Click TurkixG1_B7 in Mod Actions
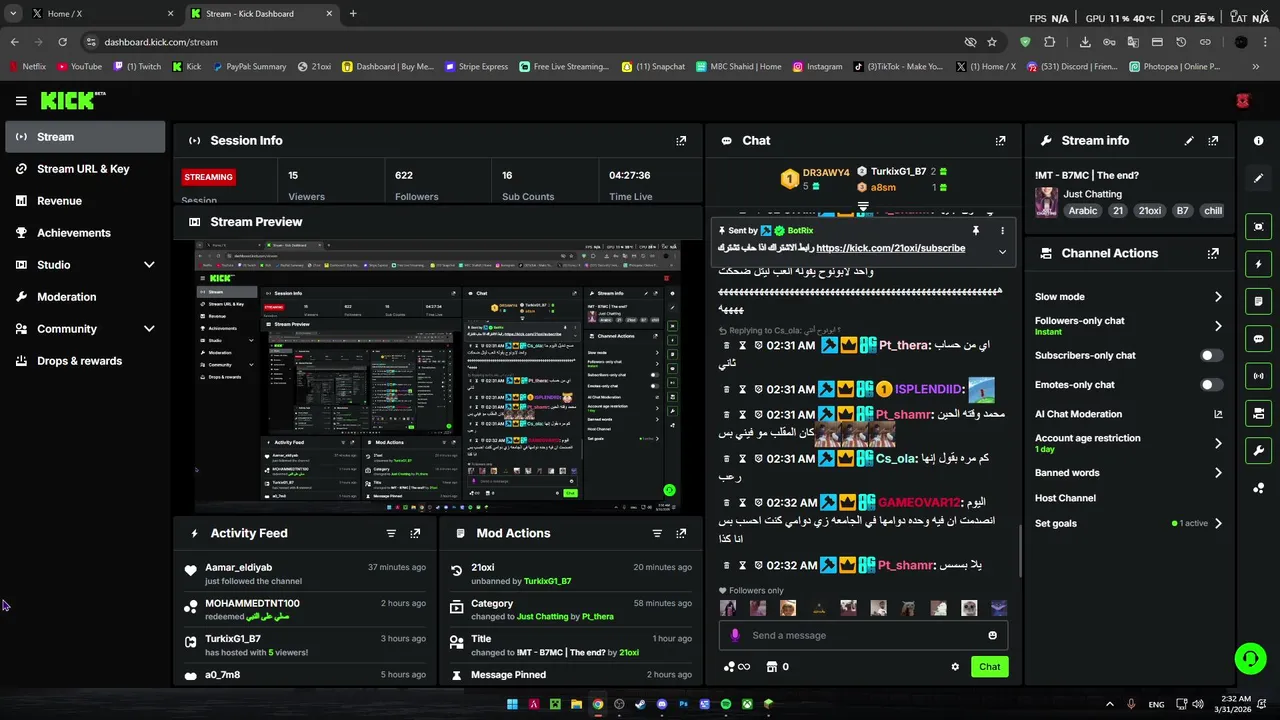1280x720 pixels. coord(547,581)
